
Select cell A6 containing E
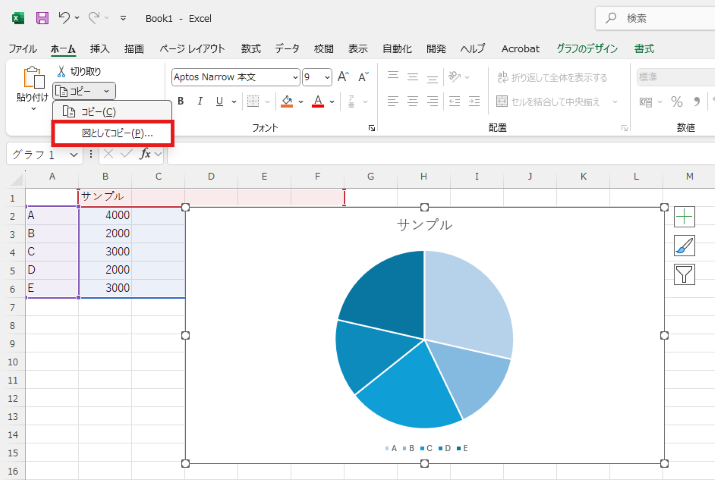pyautogui.click(x=52, y=288)
